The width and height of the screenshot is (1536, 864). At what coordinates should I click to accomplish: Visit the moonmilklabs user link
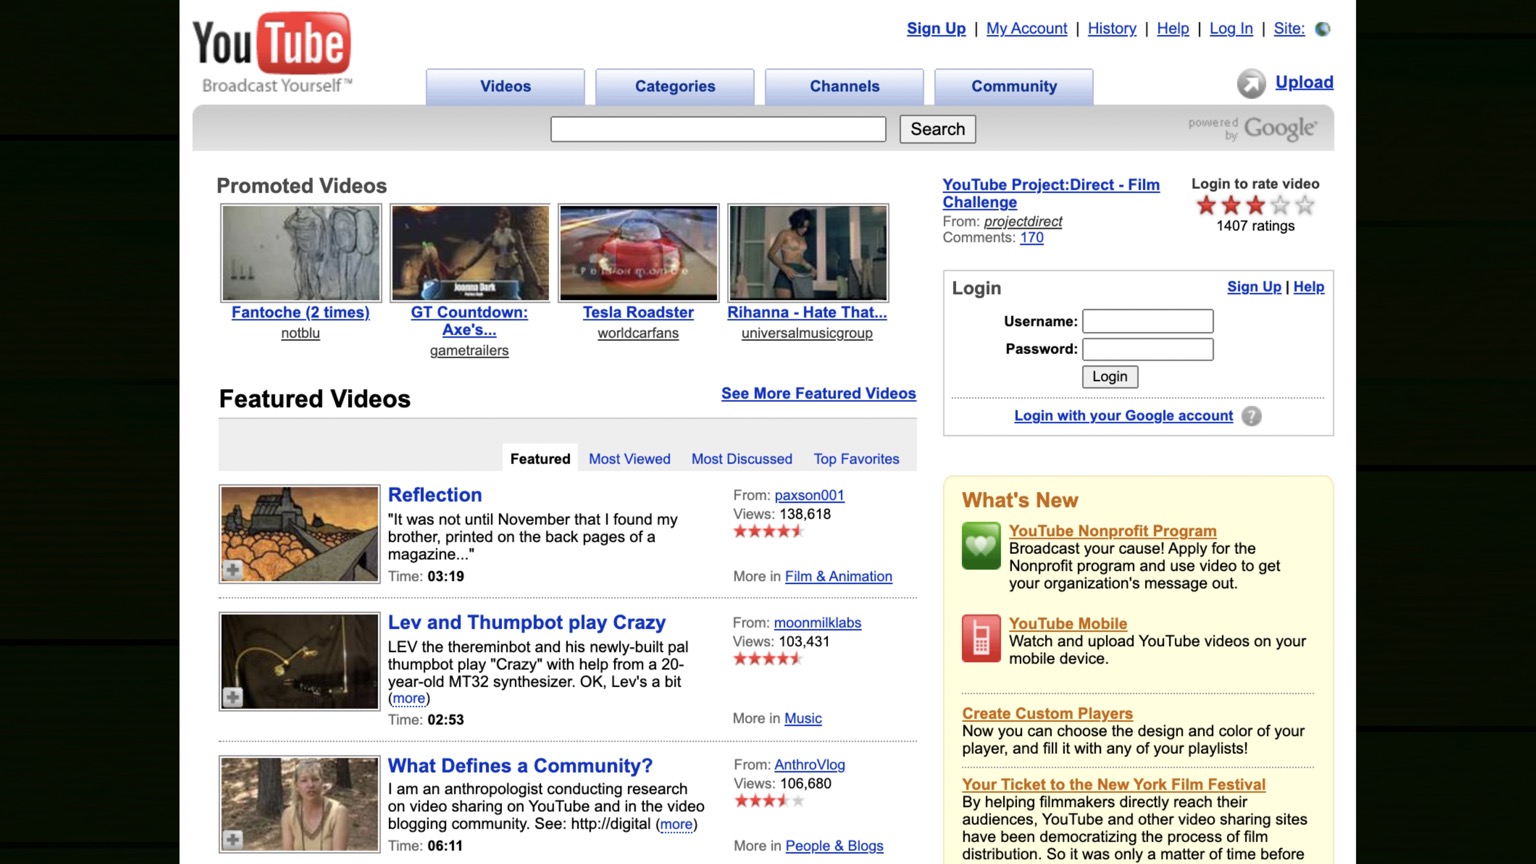[x=817, y=623]
